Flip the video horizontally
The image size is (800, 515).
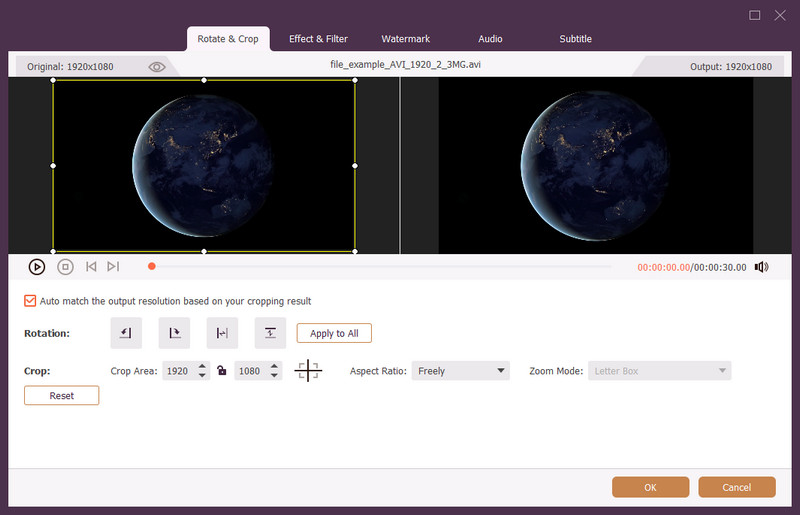(x=222, y=333)
